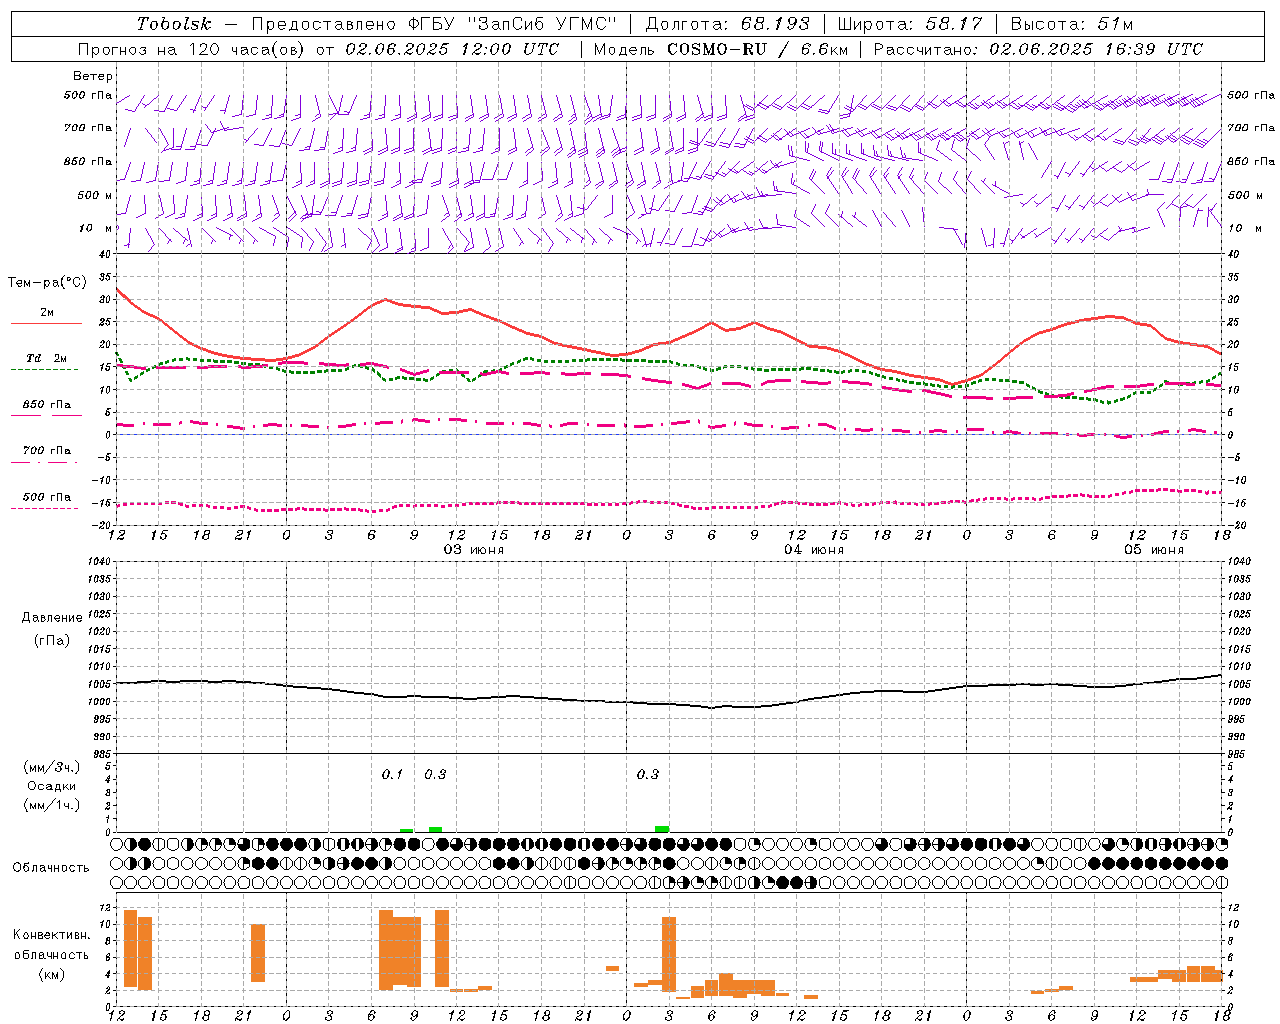Click the computed time "02.06.2025 16:39 UTC"
1280x1024 pixels.
point(1096,49)
